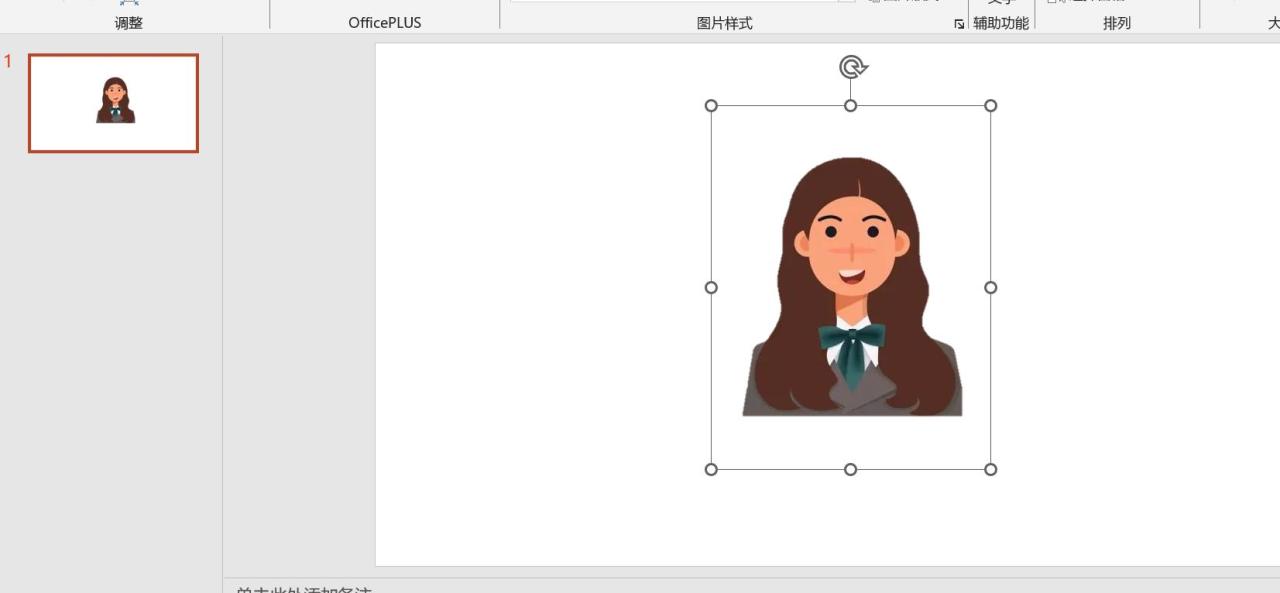Click the 辅助功能 ribbon group
The height and width of the screenshot is (593, 1280).
(1000, 21)
